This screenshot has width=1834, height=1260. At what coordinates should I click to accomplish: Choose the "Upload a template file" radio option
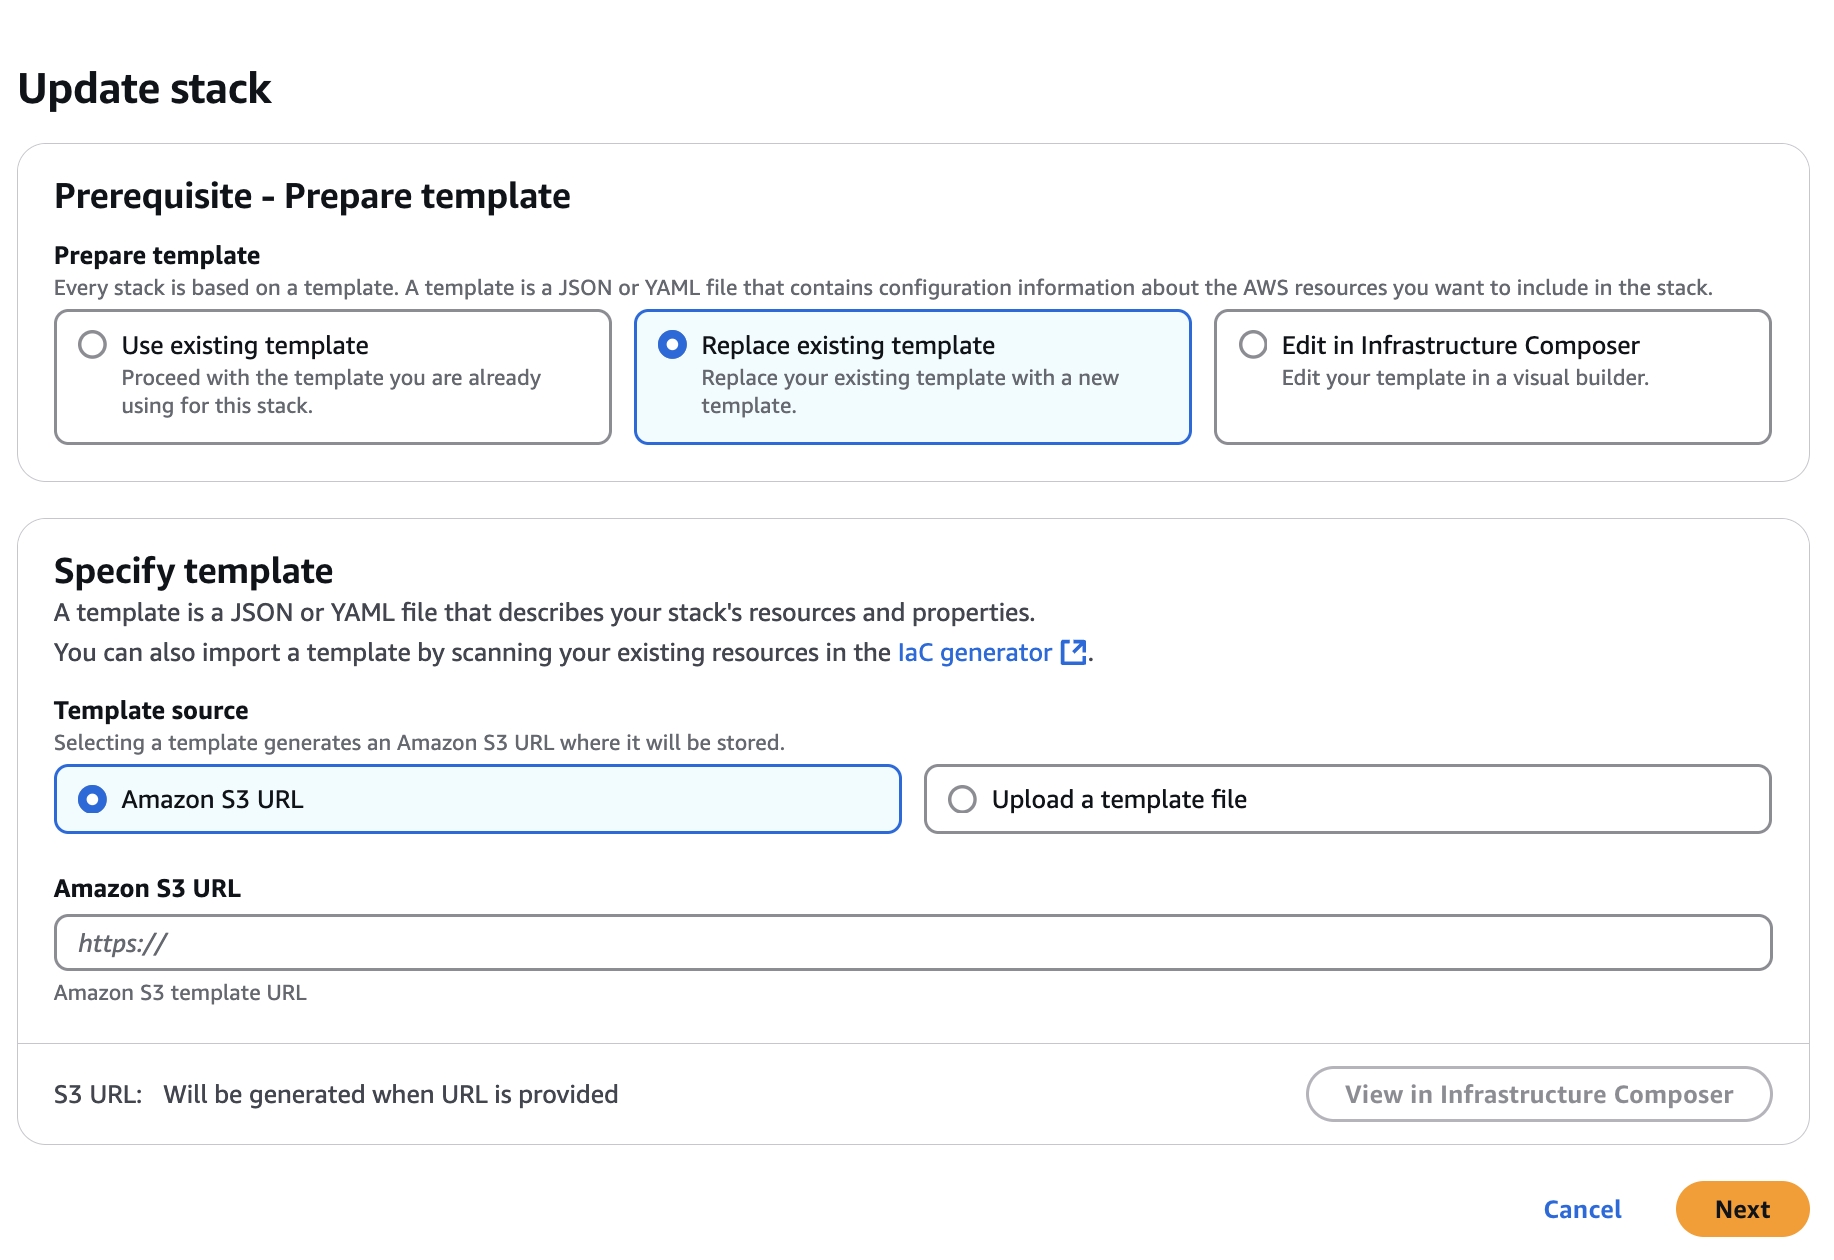click(x=962, y=799)
